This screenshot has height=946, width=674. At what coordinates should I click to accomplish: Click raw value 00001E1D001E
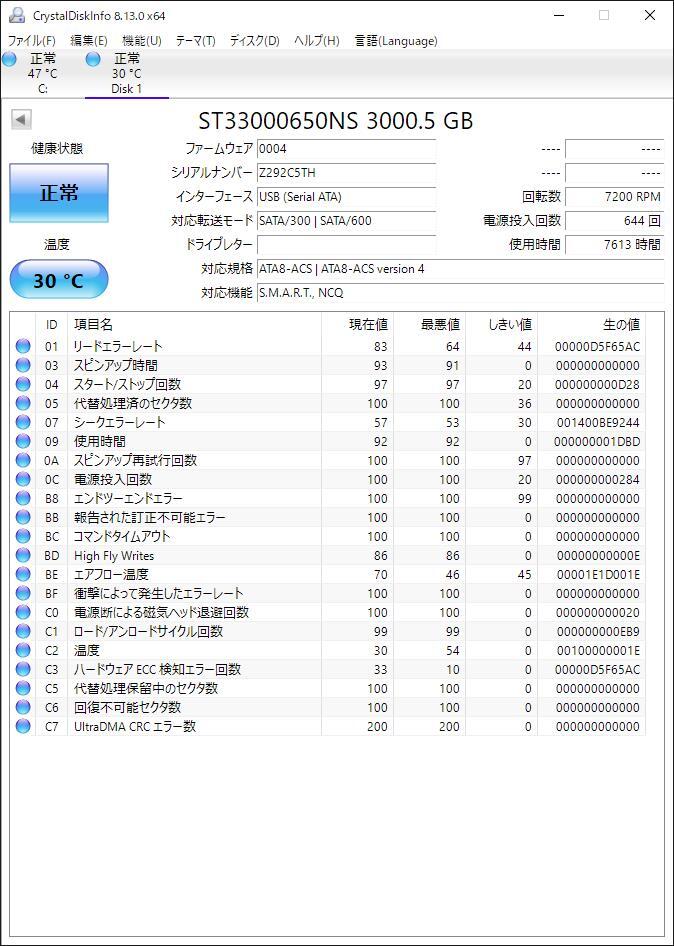click(x=597, y=575)
